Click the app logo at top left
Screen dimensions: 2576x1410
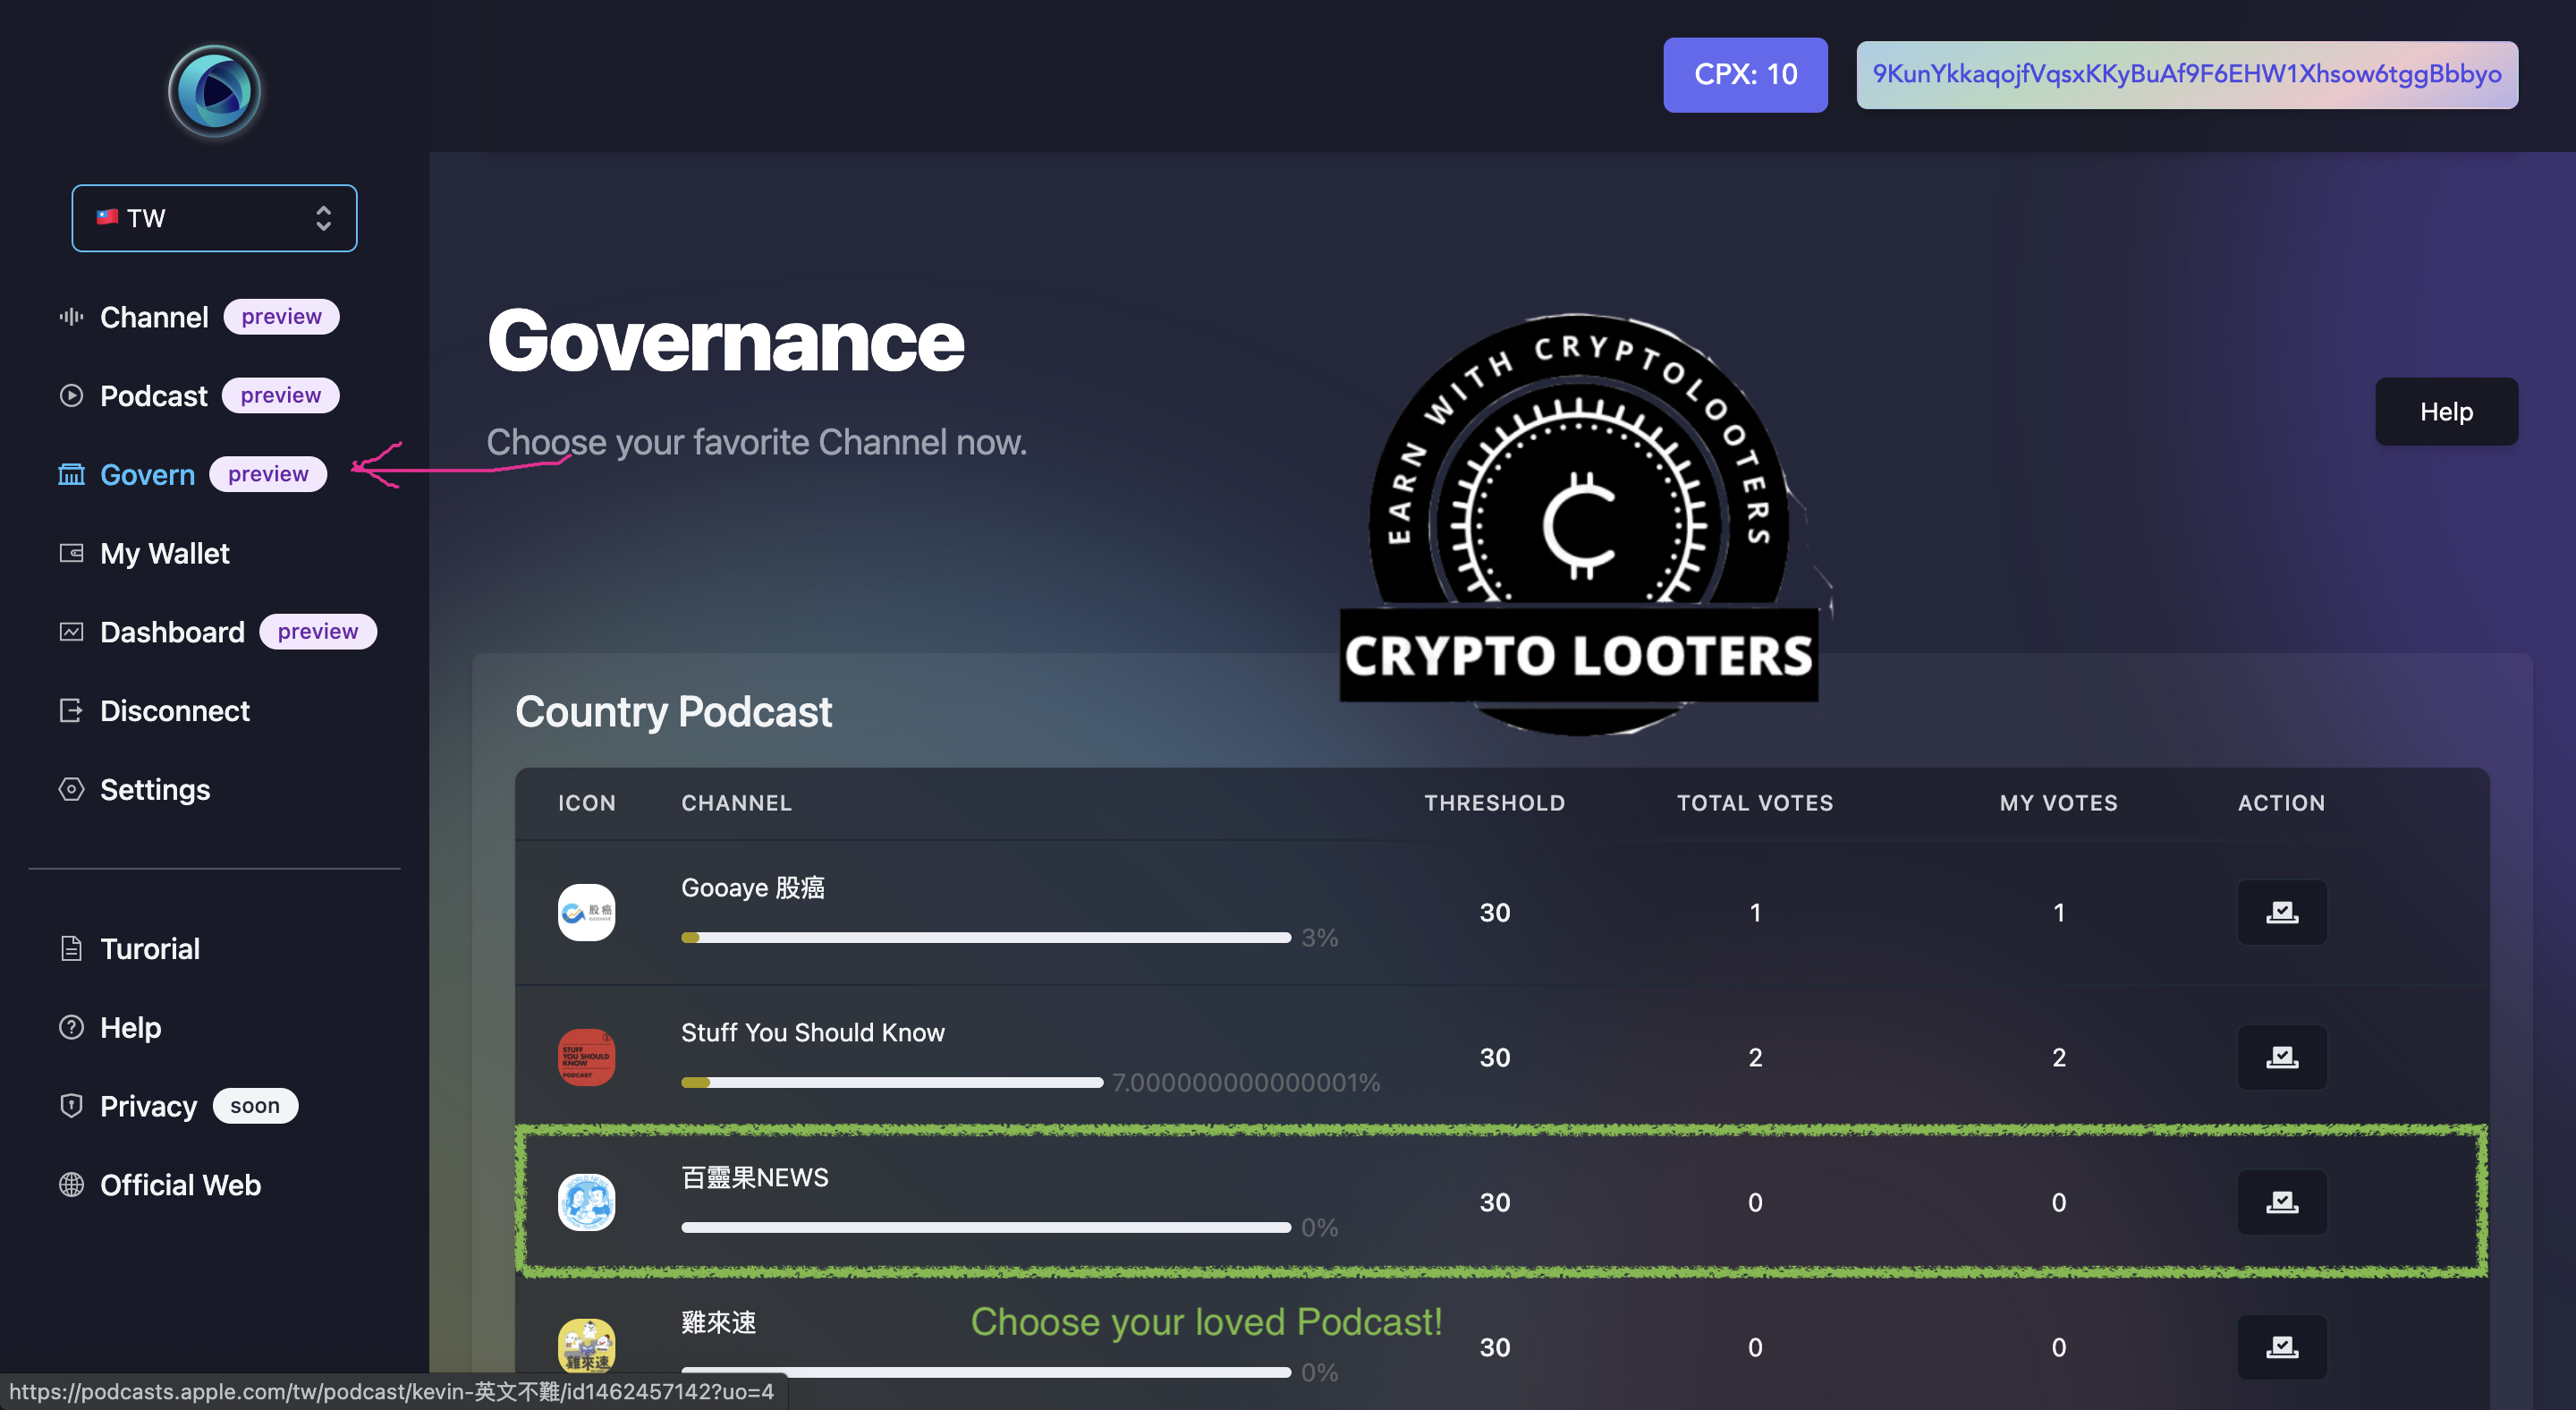pyautogui.click(x=214, y=92)
